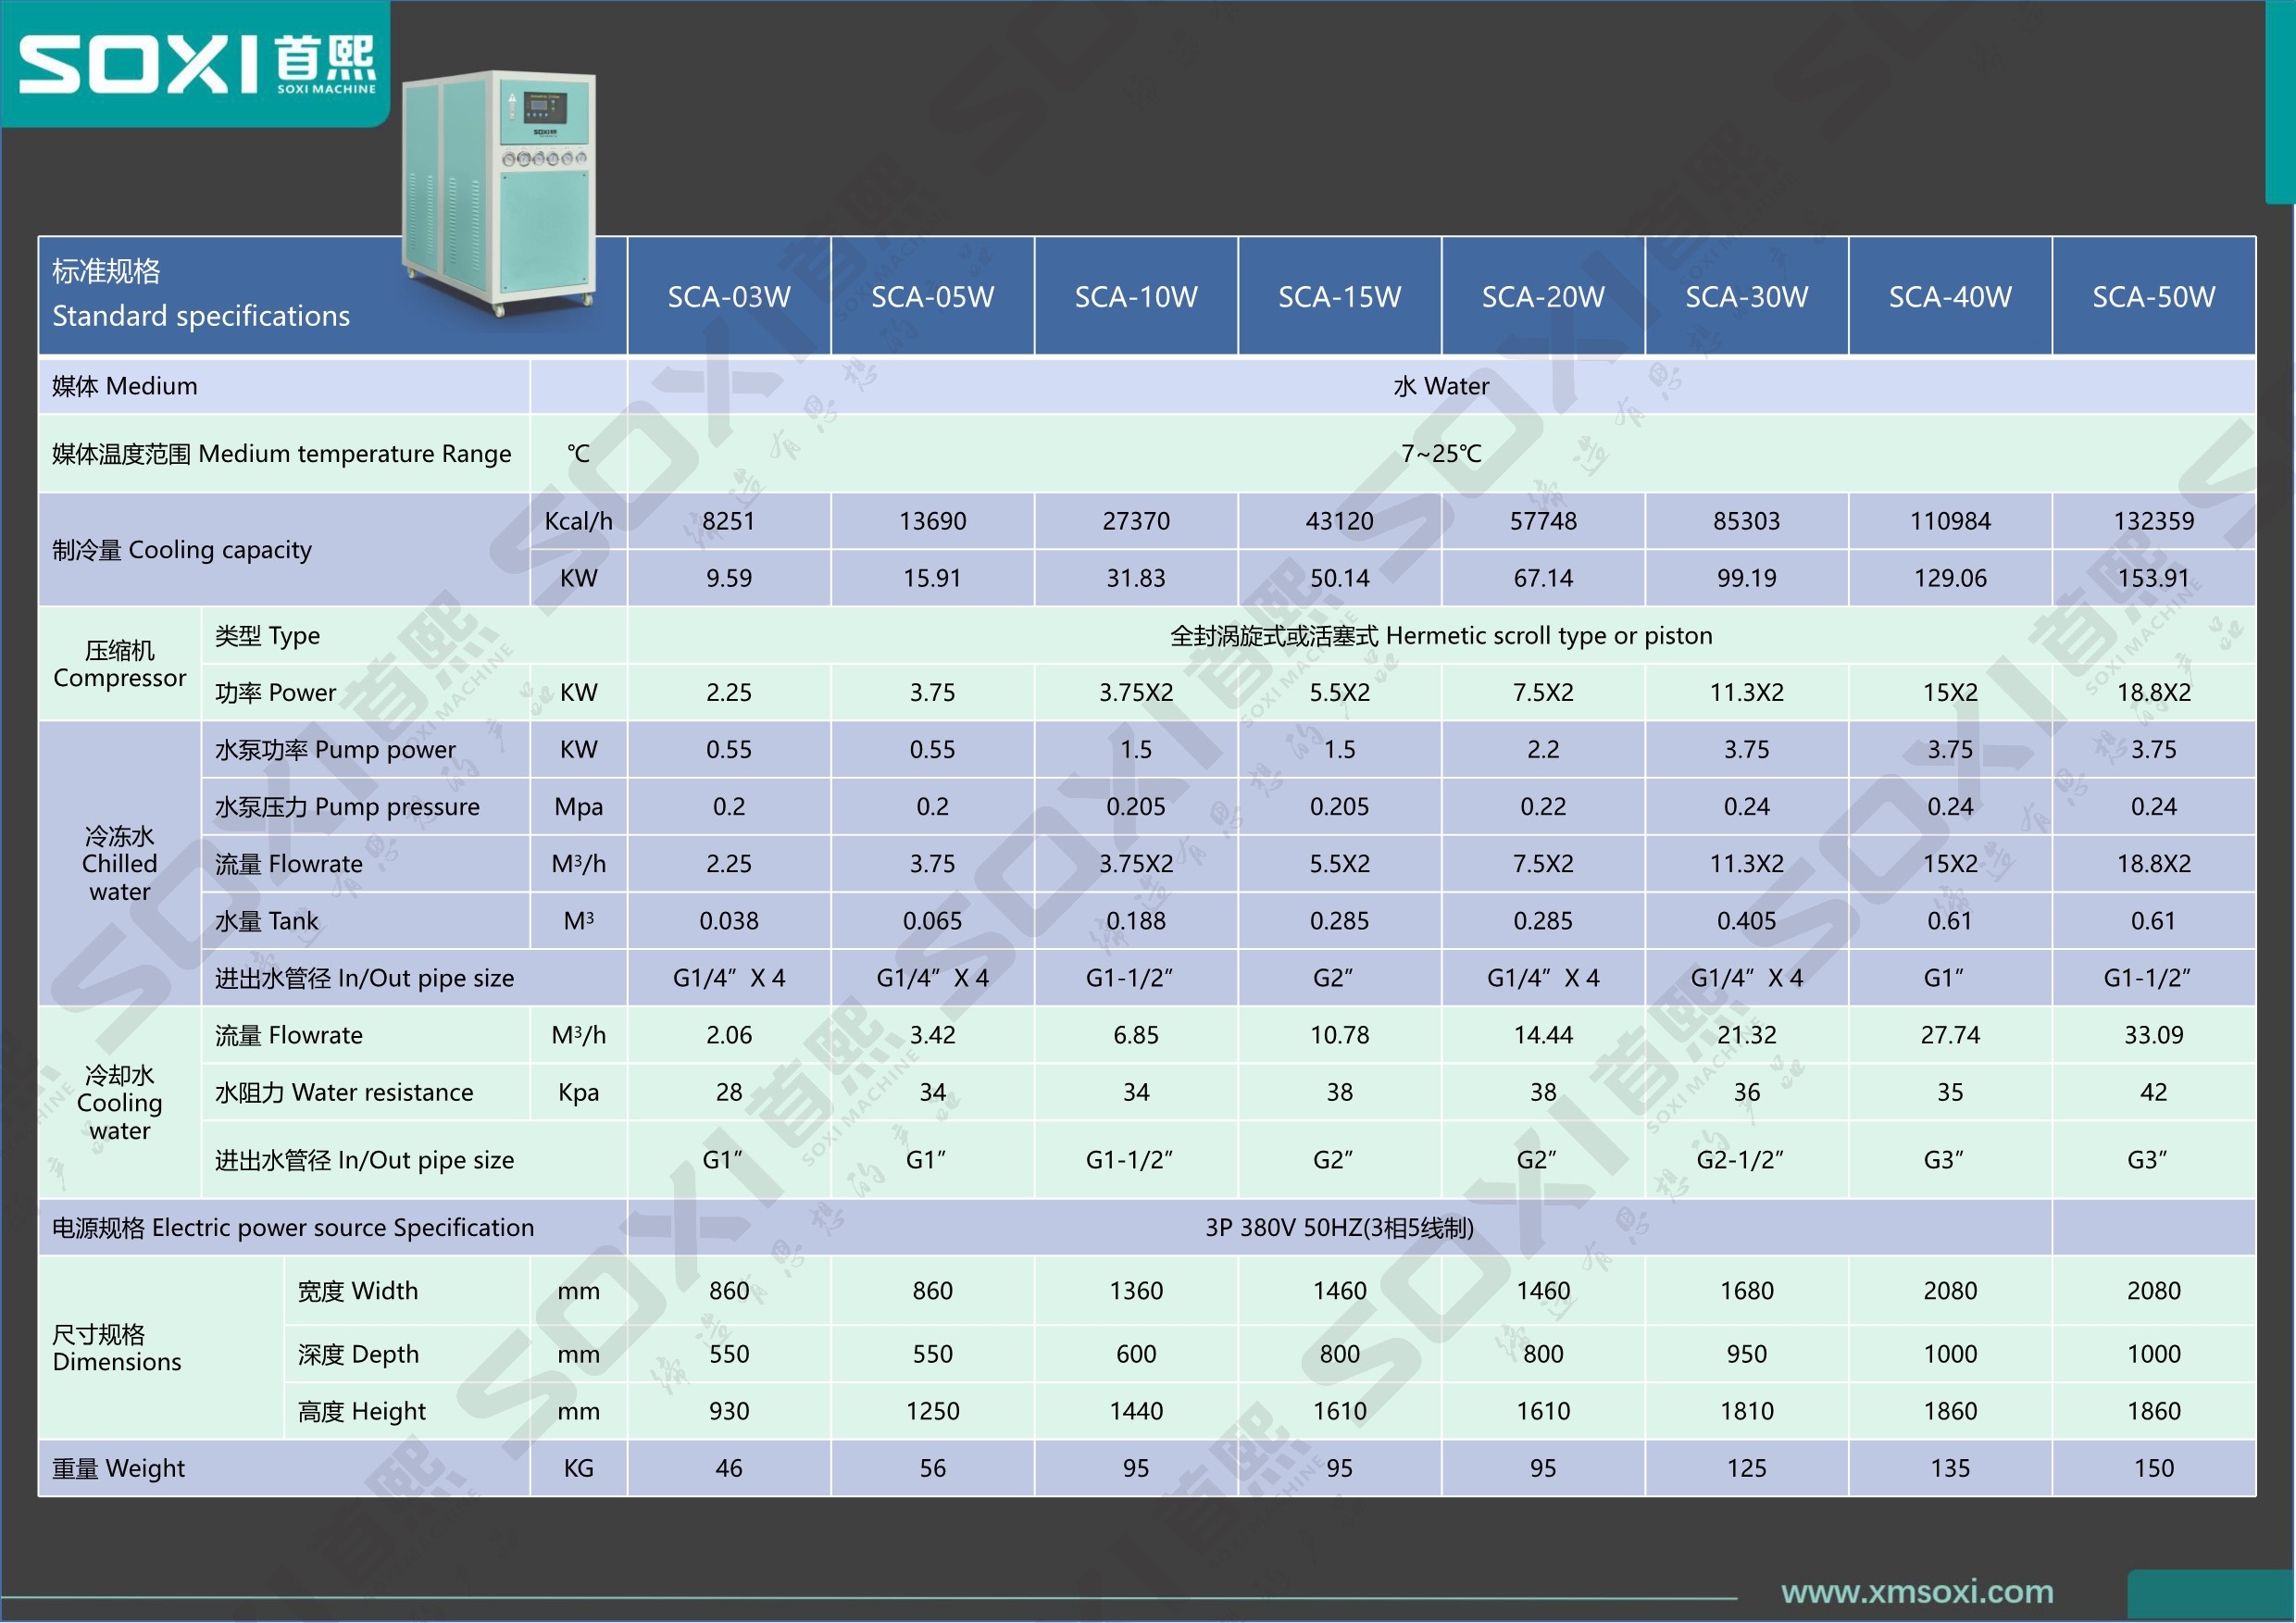This screenshot has height=1623, width=2296.
Task: Select the SCA-05W model column header
Action: coord(932,297)
